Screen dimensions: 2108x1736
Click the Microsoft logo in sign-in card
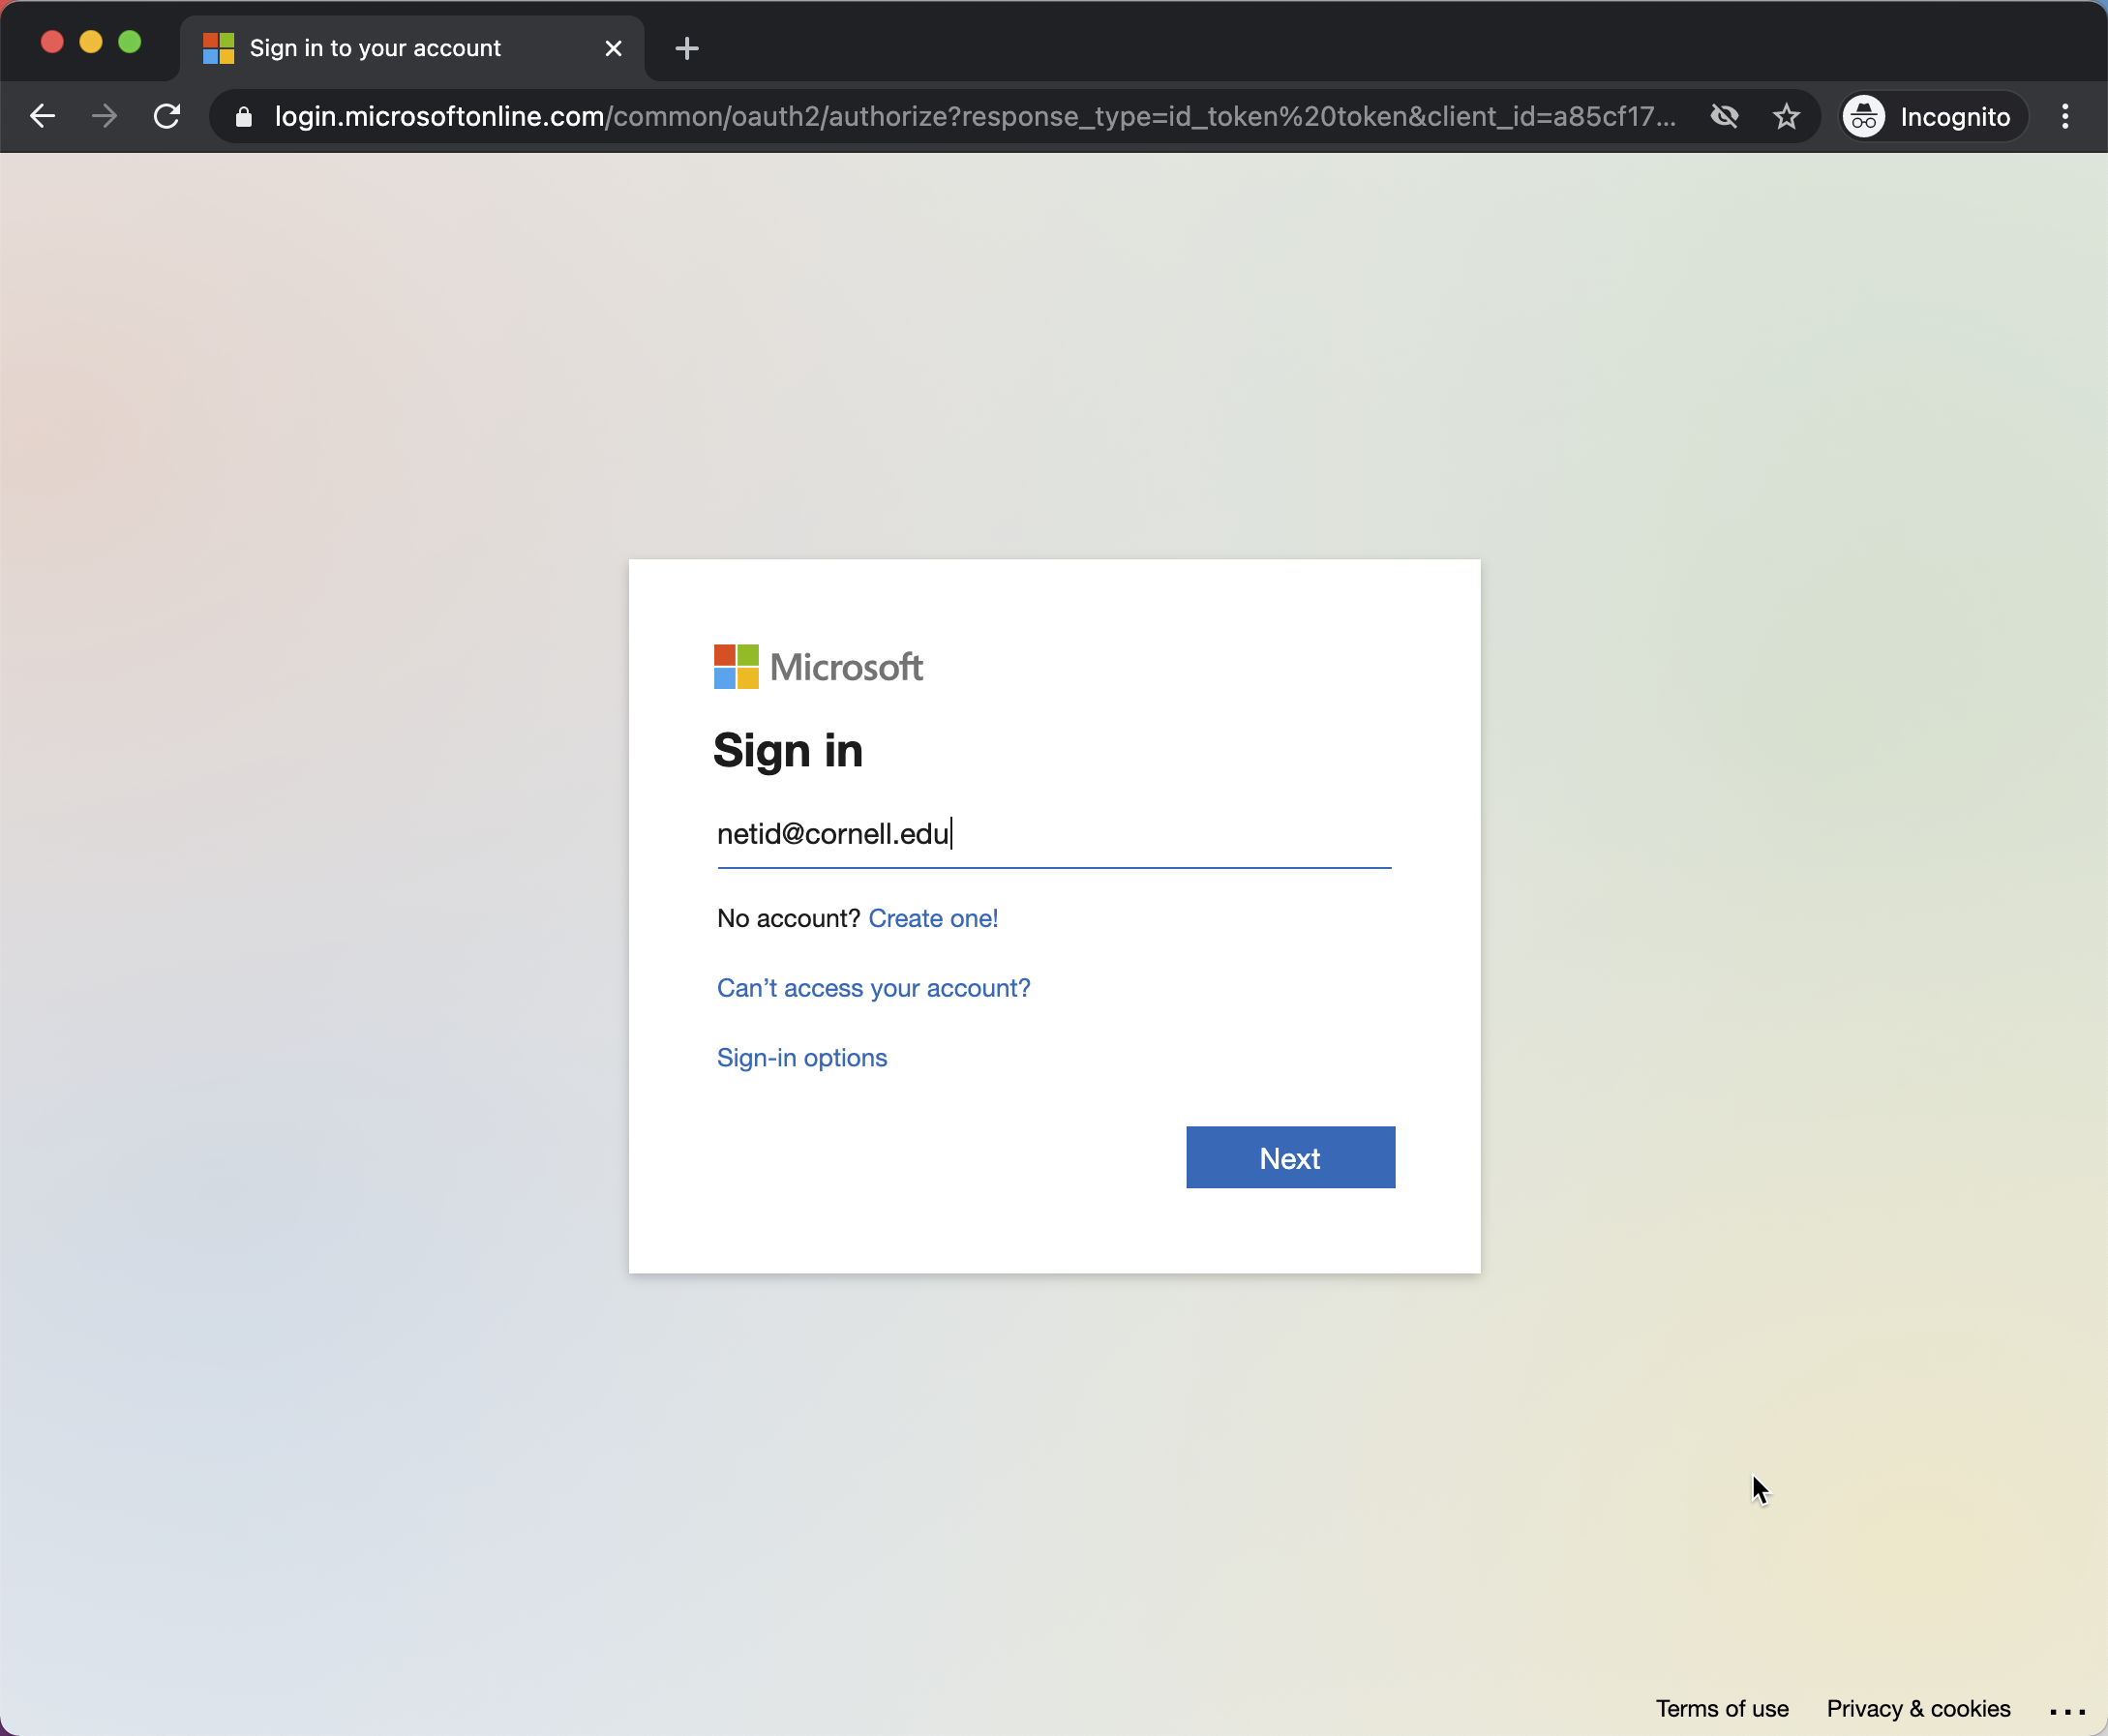818,667
